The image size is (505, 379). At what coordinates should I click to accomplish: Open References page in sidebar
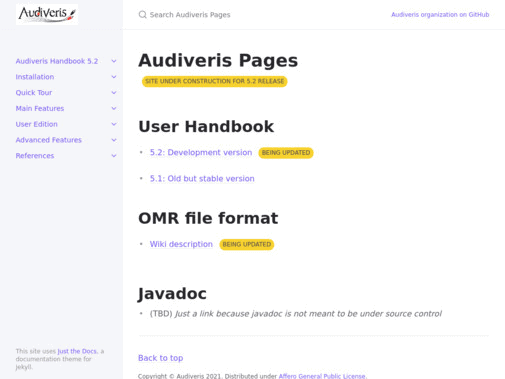tap(35, 156)
